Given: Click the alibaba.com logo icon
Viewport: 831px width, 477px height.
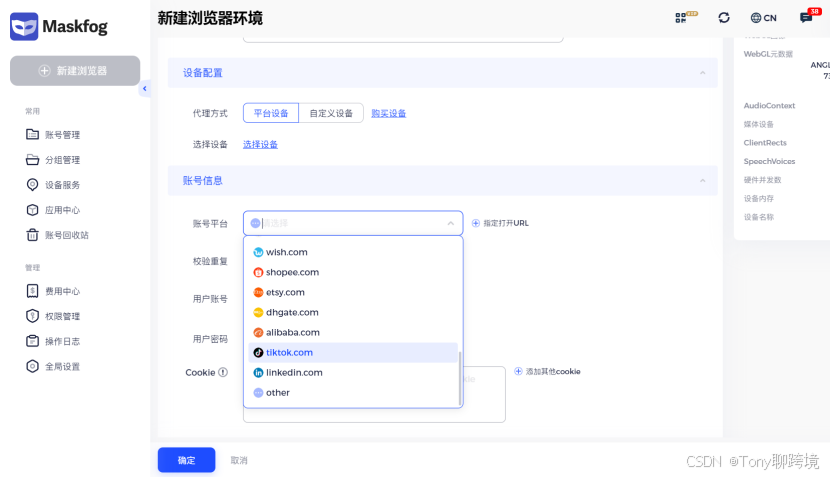Looking at the screenshot, I should click(x=258, y=333).
